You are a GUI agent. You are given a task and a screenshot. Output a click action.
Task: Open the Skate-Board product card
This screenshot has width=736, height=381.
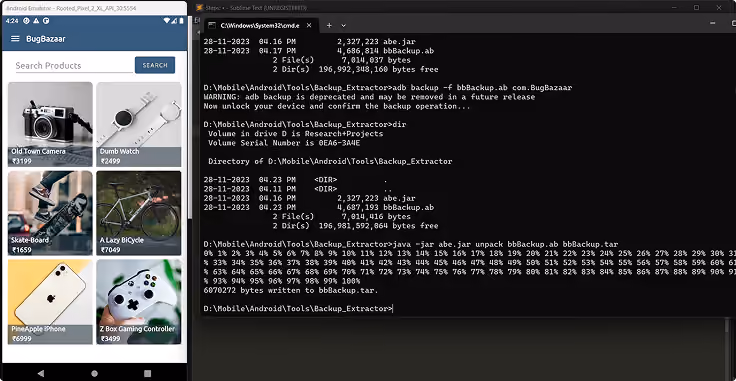(x=50, y=213)
